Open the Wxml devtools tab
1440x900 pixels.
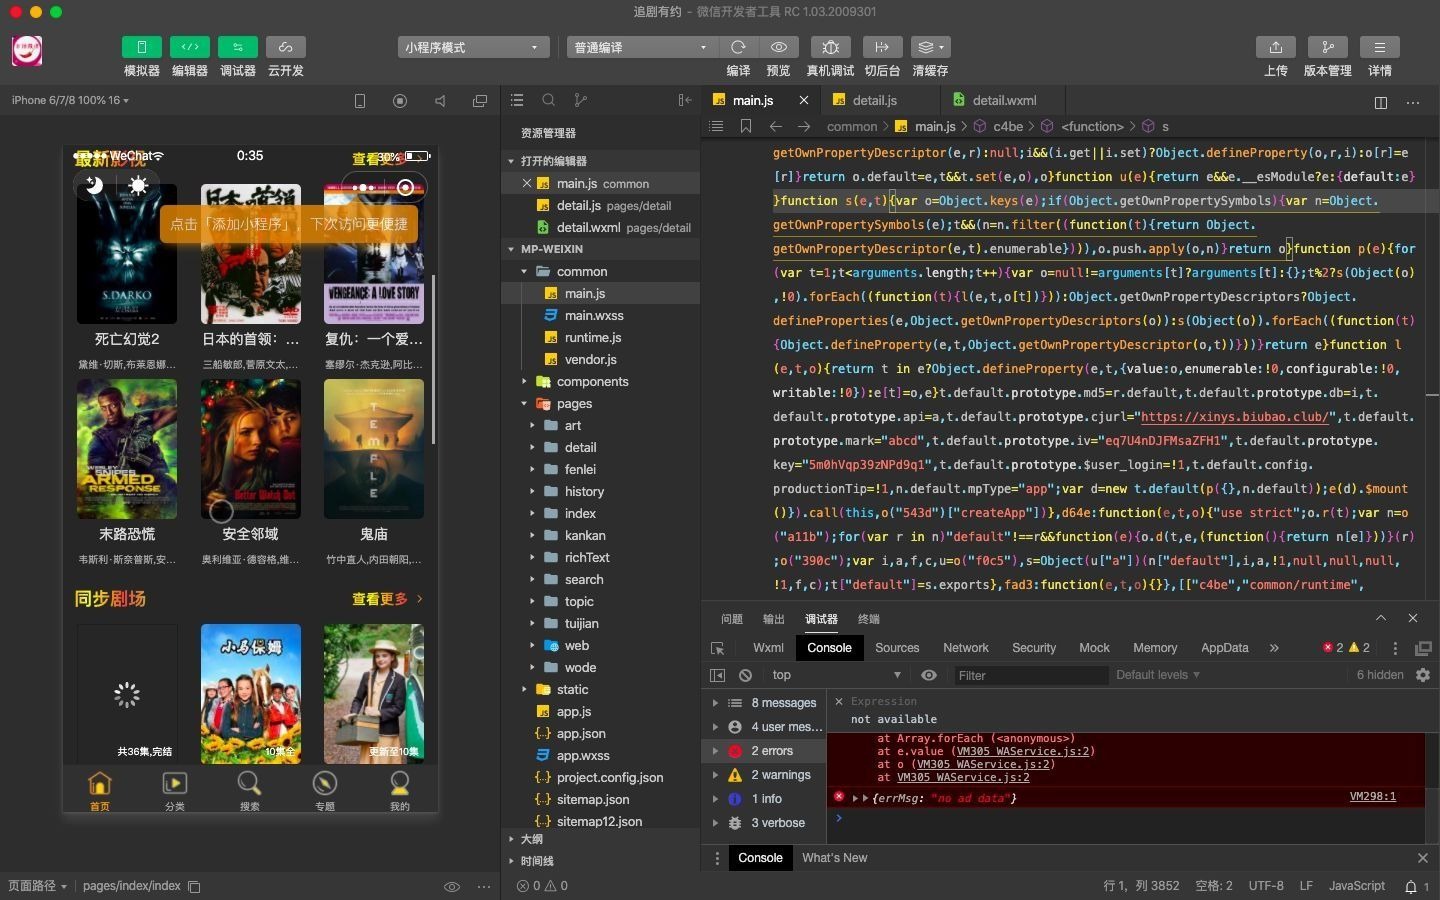click(768, 648)
